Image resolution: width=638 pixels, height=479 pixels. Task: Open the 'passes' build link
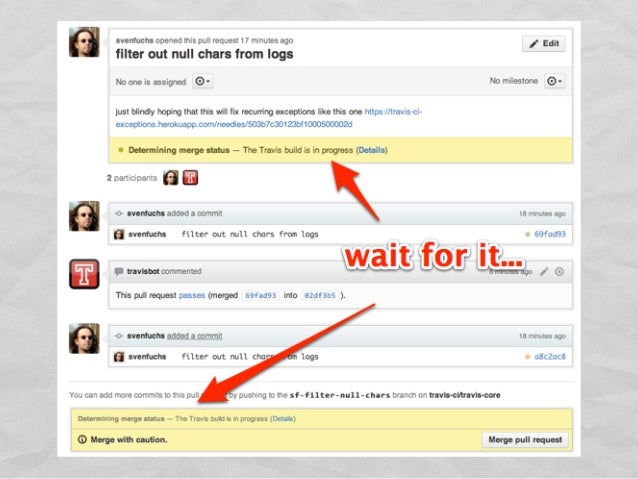click(x=192, y=295)
